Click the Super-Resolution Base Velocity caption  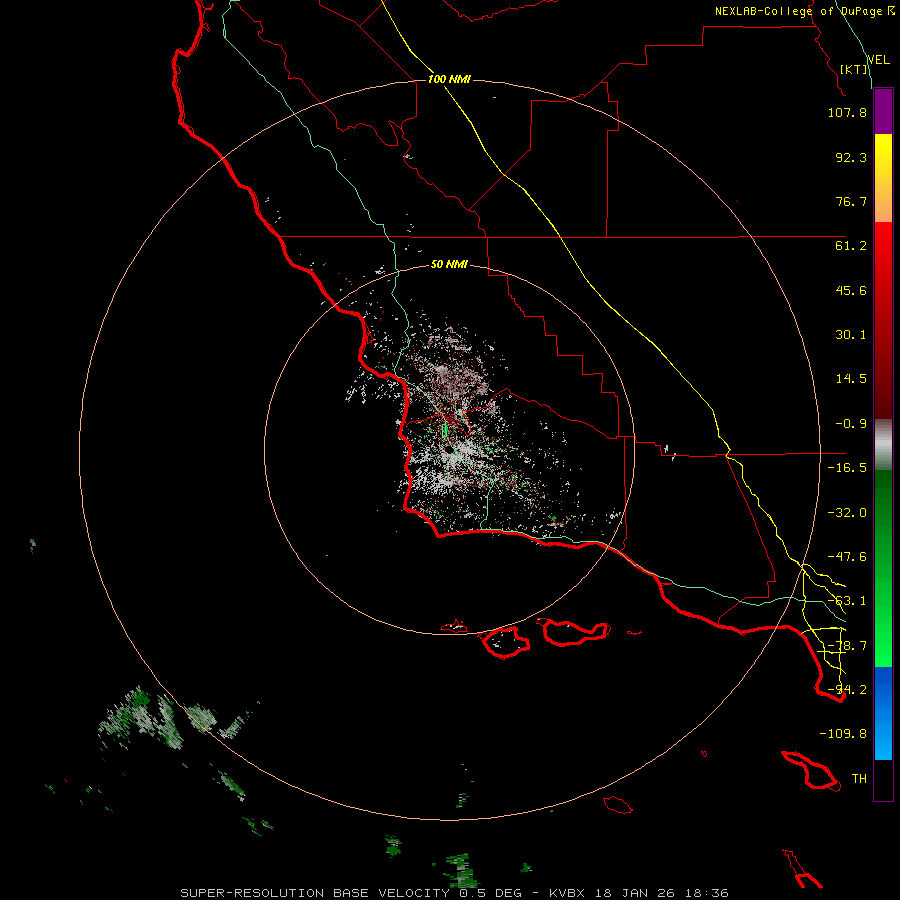click(x=455, y=893)
